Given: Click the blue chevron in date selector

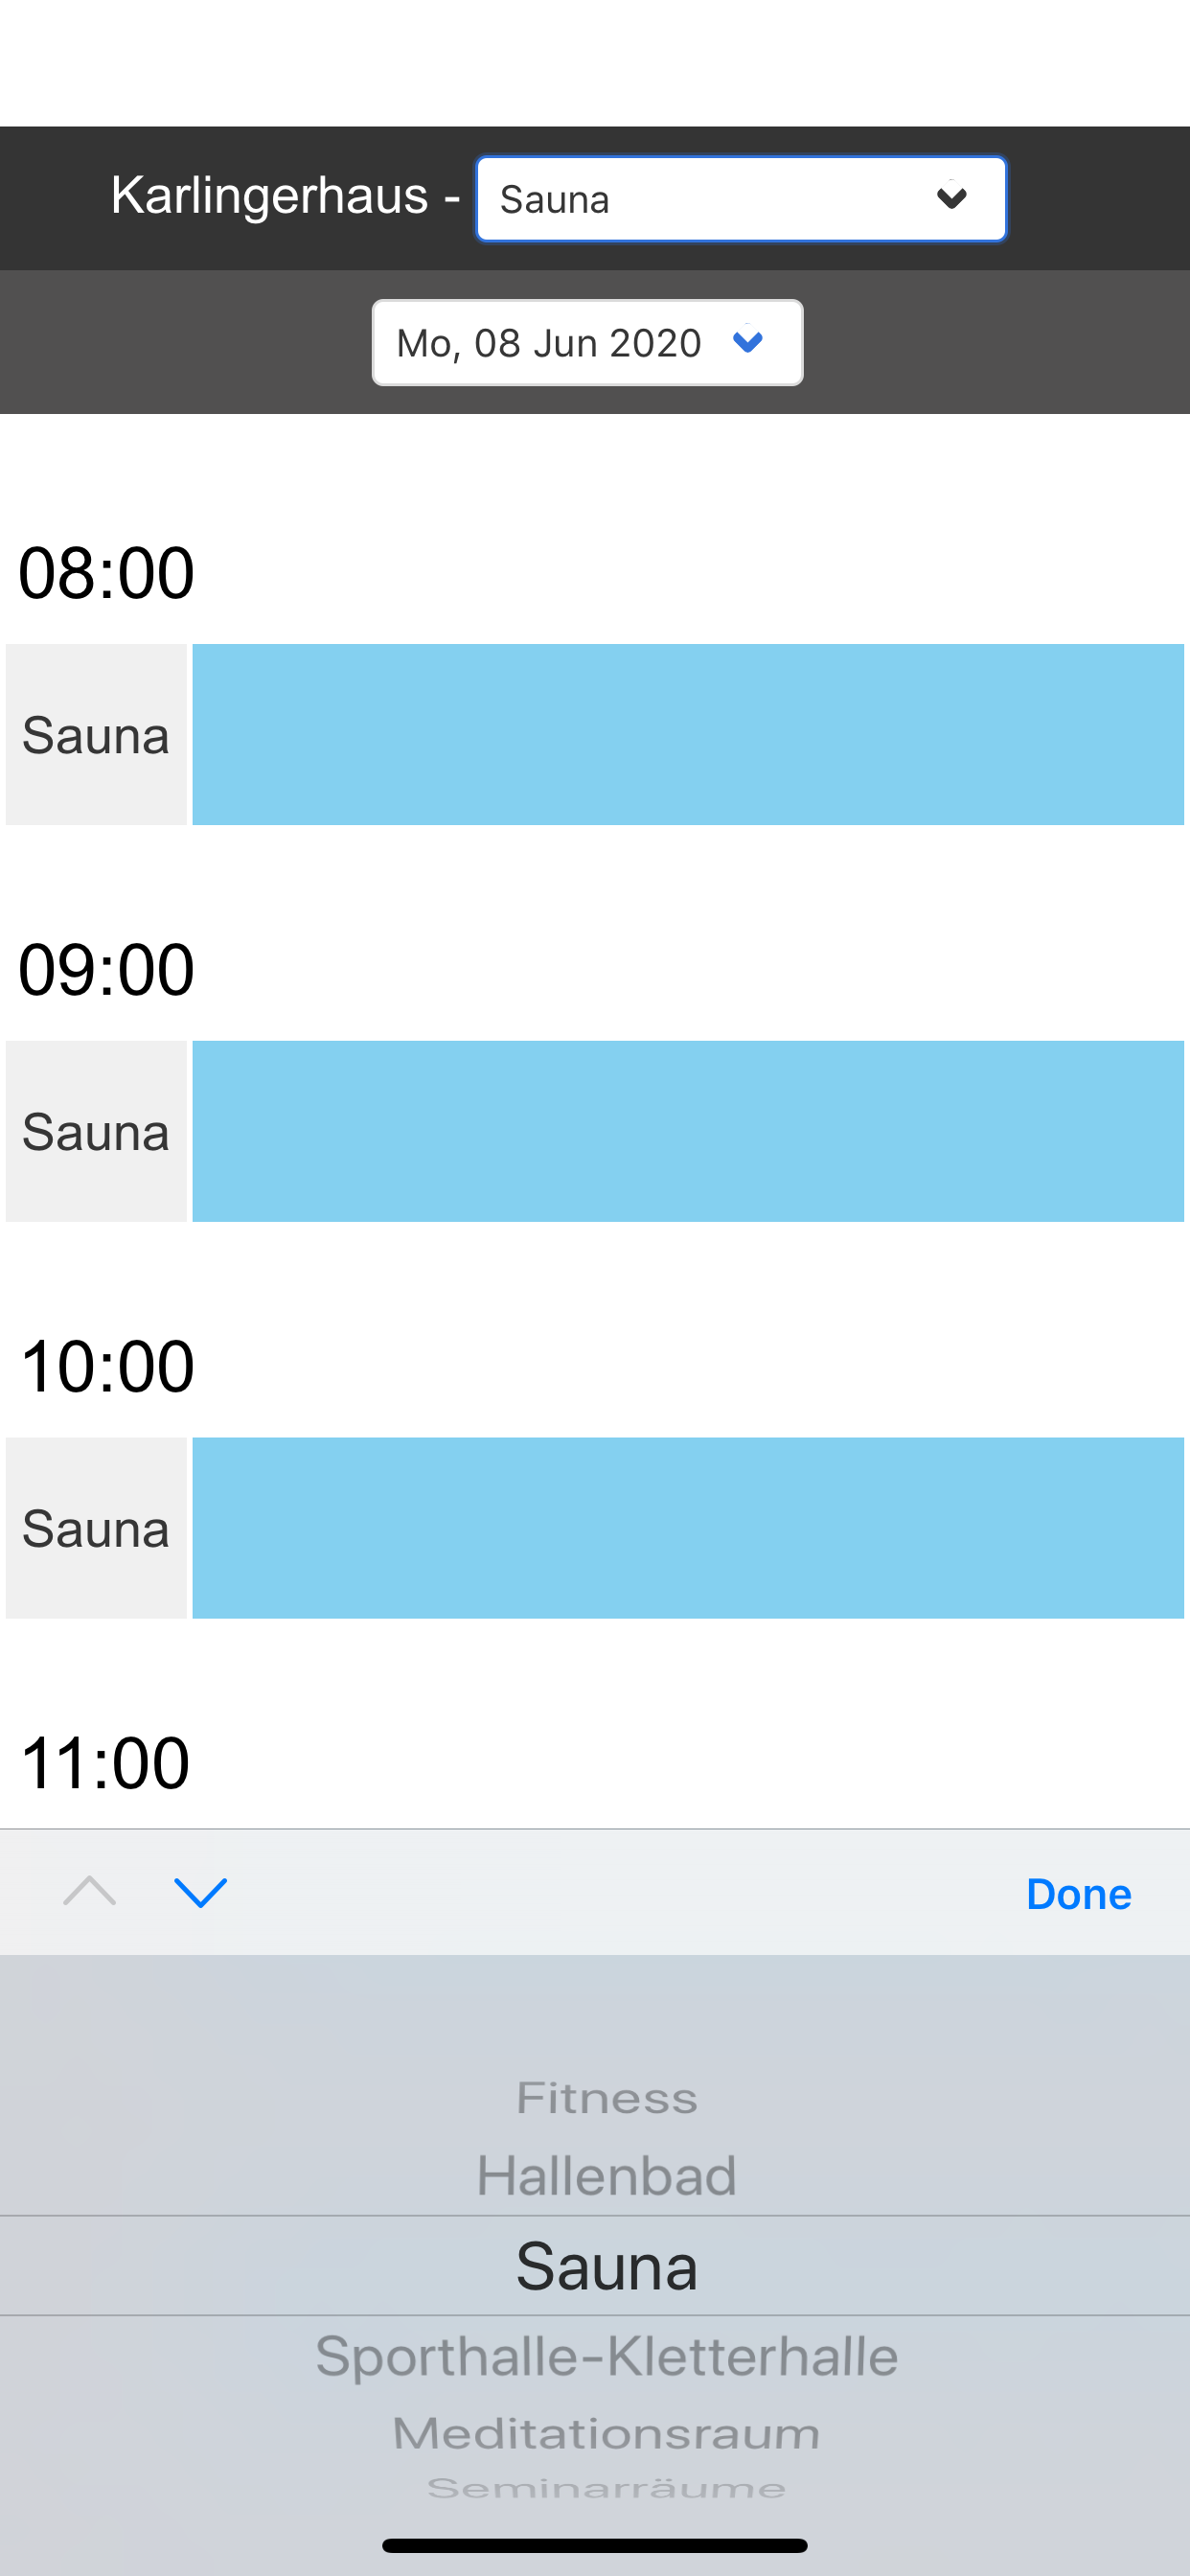Looking at the screenshot, I should coord(748,342).
